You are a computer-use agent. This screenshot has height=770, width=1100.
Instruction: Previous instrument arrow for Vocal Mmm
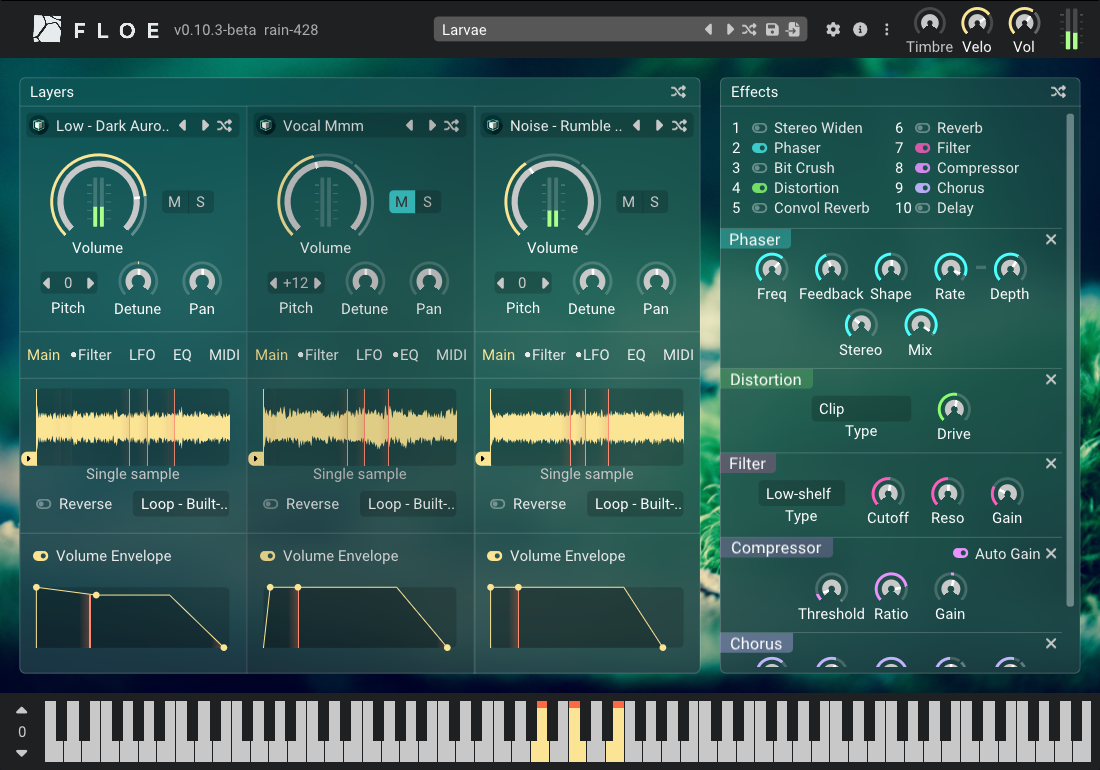(410, 126)
